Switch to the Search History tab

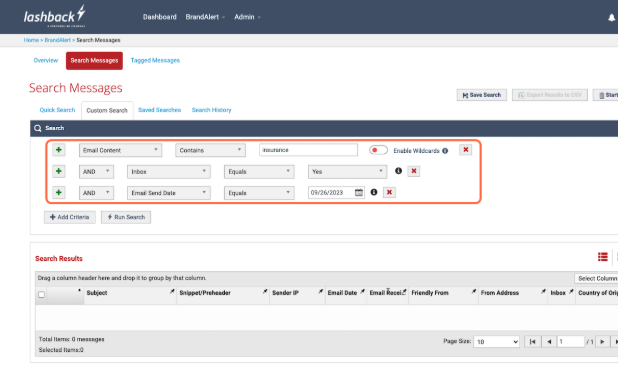(211, 110)
